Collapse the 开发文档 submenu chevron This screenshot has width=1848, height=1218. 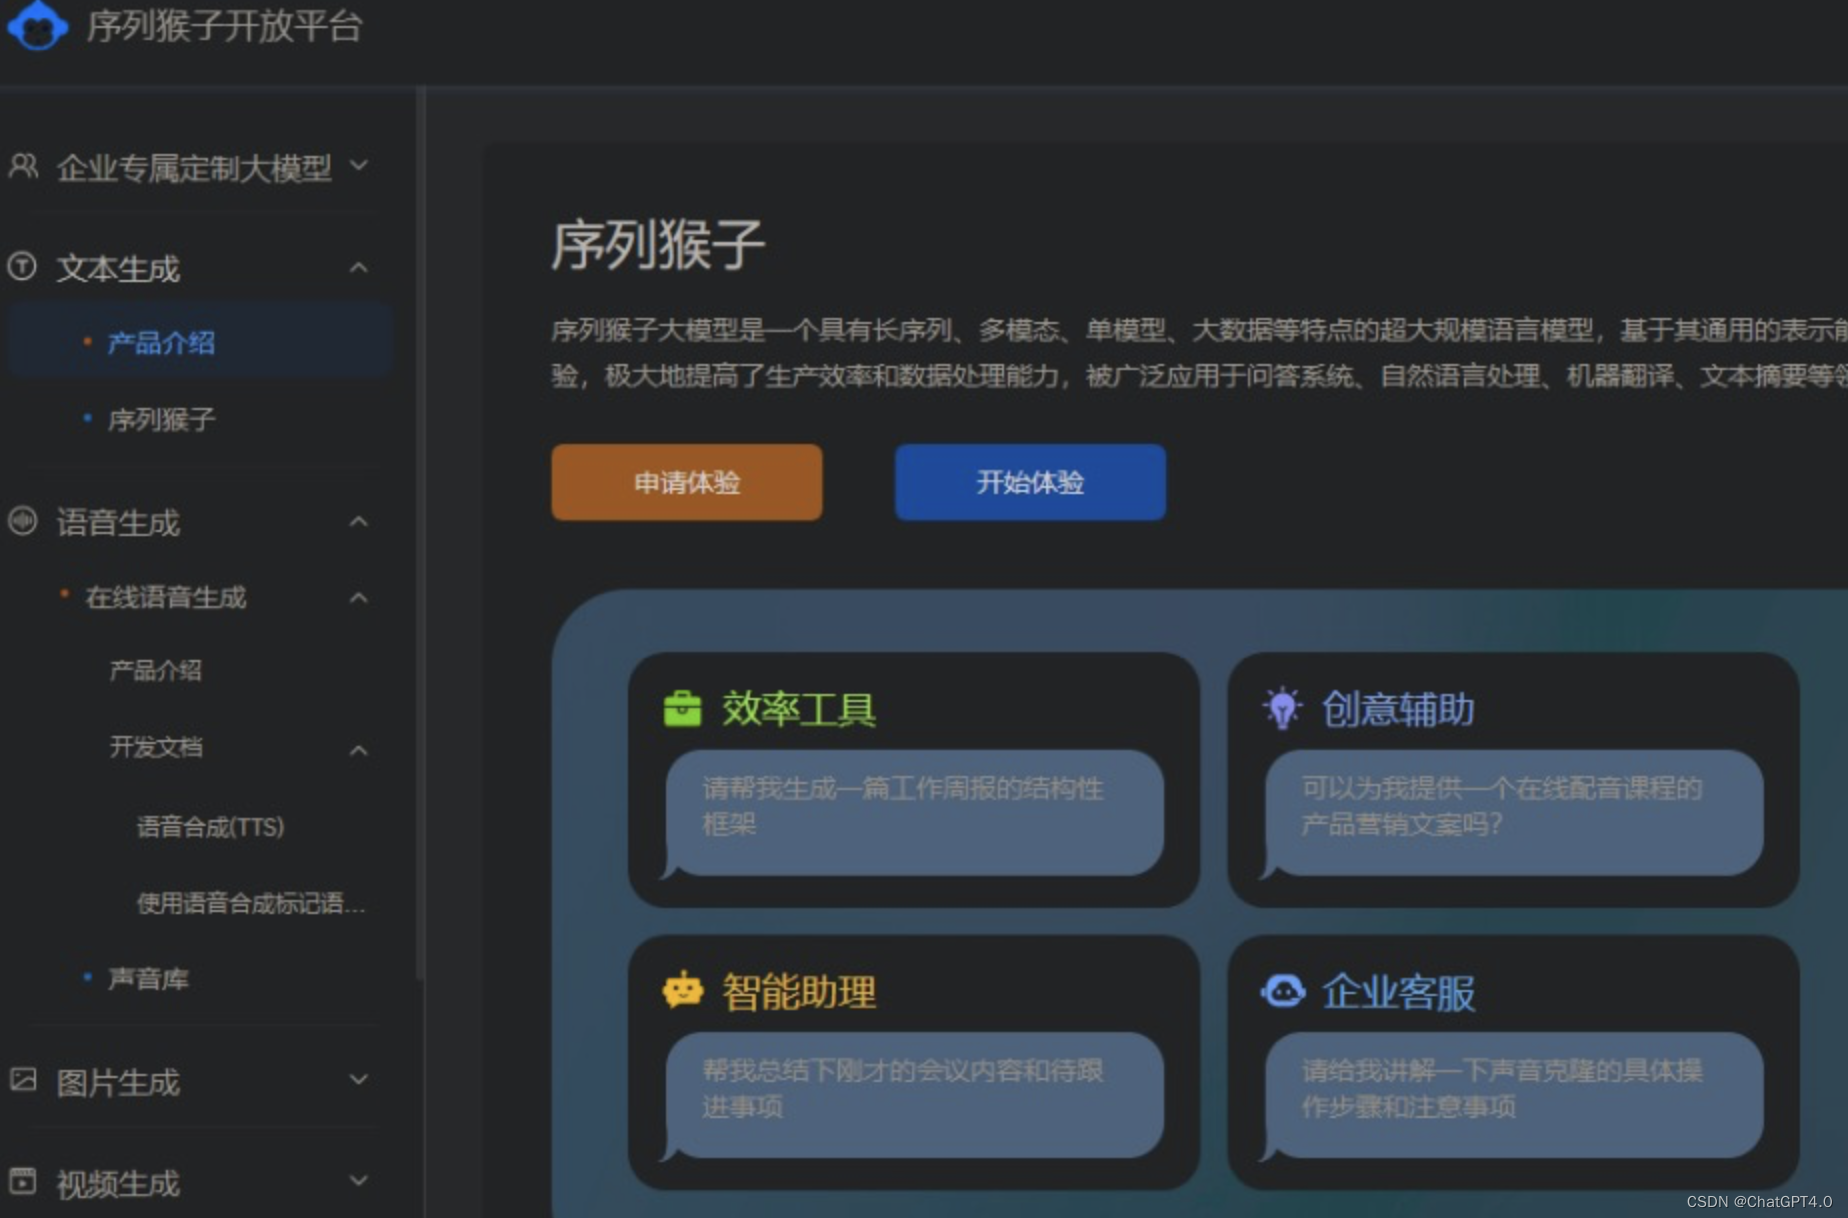pos(359,750)
